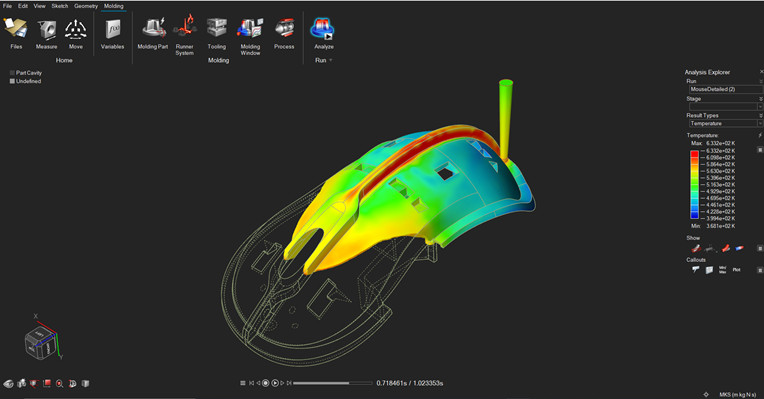The height and width of the screenshot is (399, 764).
Task: Click the animation timeline progress slider
Action: (x=333, y=383)
